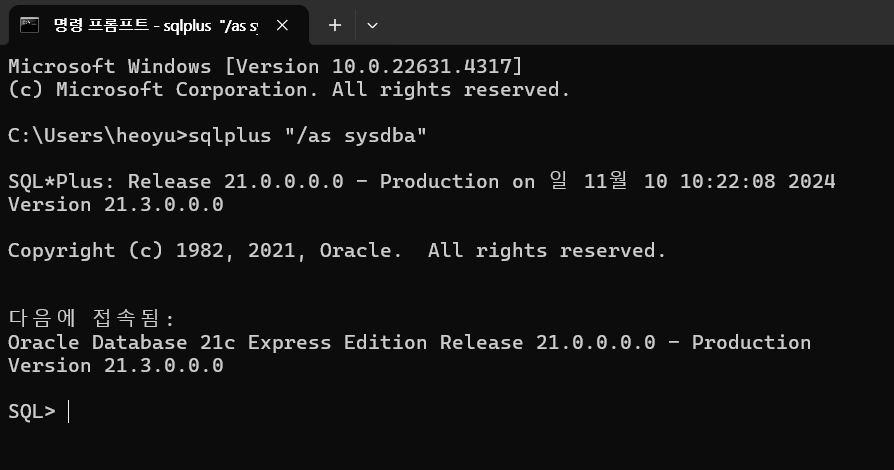Image resolution: width=894 pixels, height=470 pixels.
Task: Click the 'SQL*Plus: Release 21.0.0.0.0 - Production' line
Action: tap(422, 181)
